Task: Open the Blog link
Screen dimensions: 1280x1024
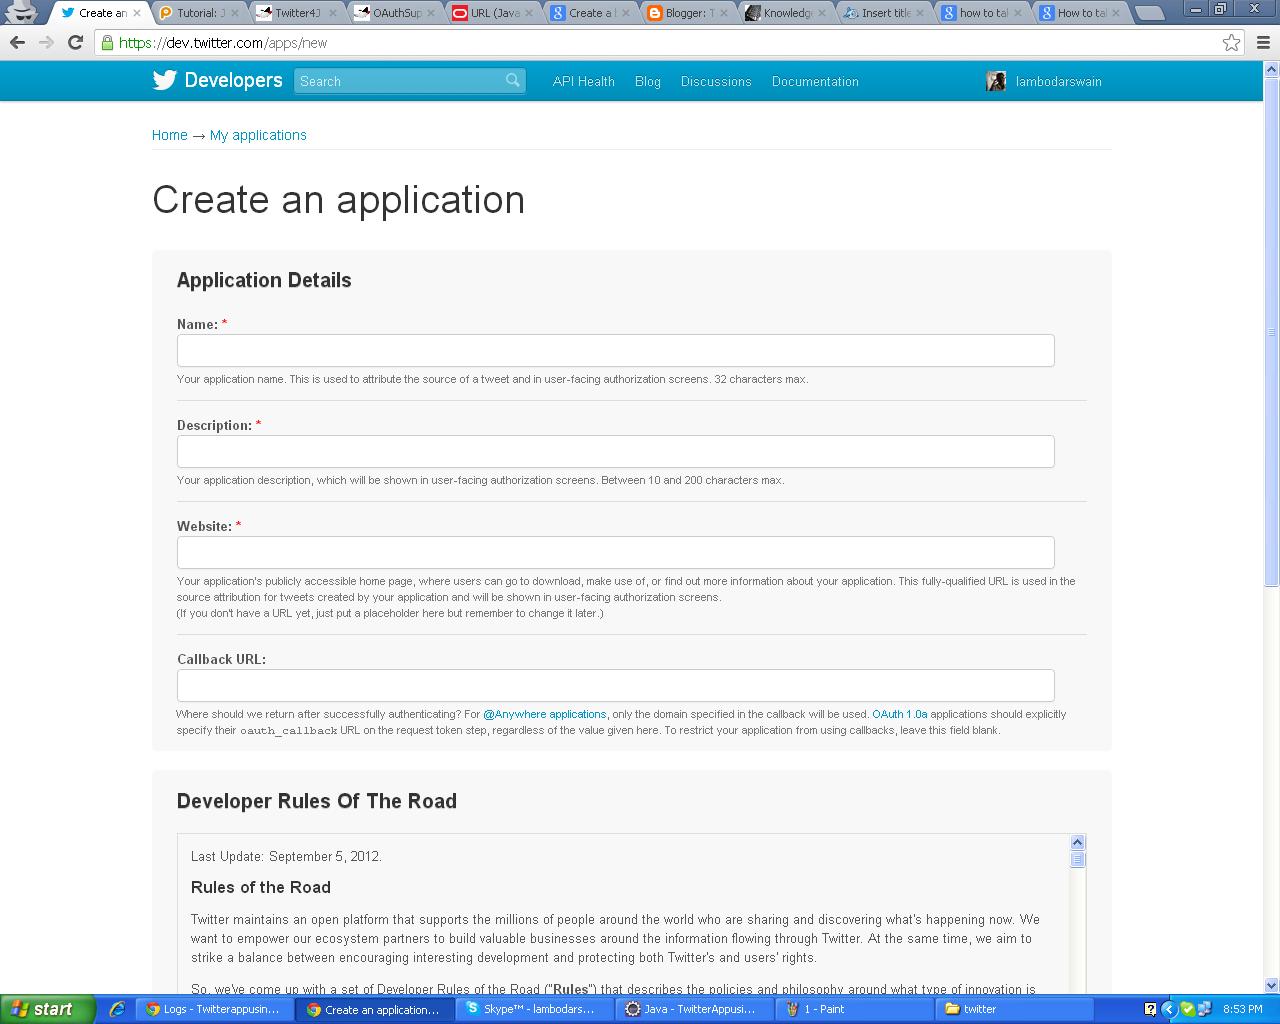Action: pos(648,81)
